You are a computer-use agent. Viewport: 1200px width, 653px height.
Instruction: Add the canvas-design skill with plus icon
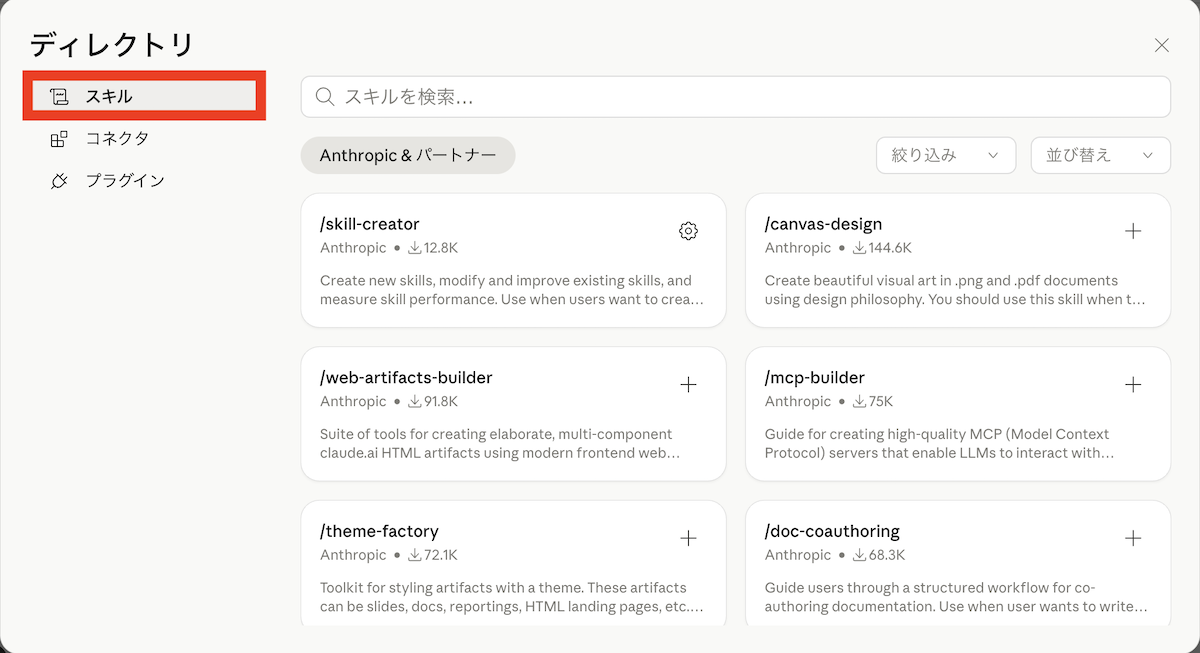[1133, 231]
